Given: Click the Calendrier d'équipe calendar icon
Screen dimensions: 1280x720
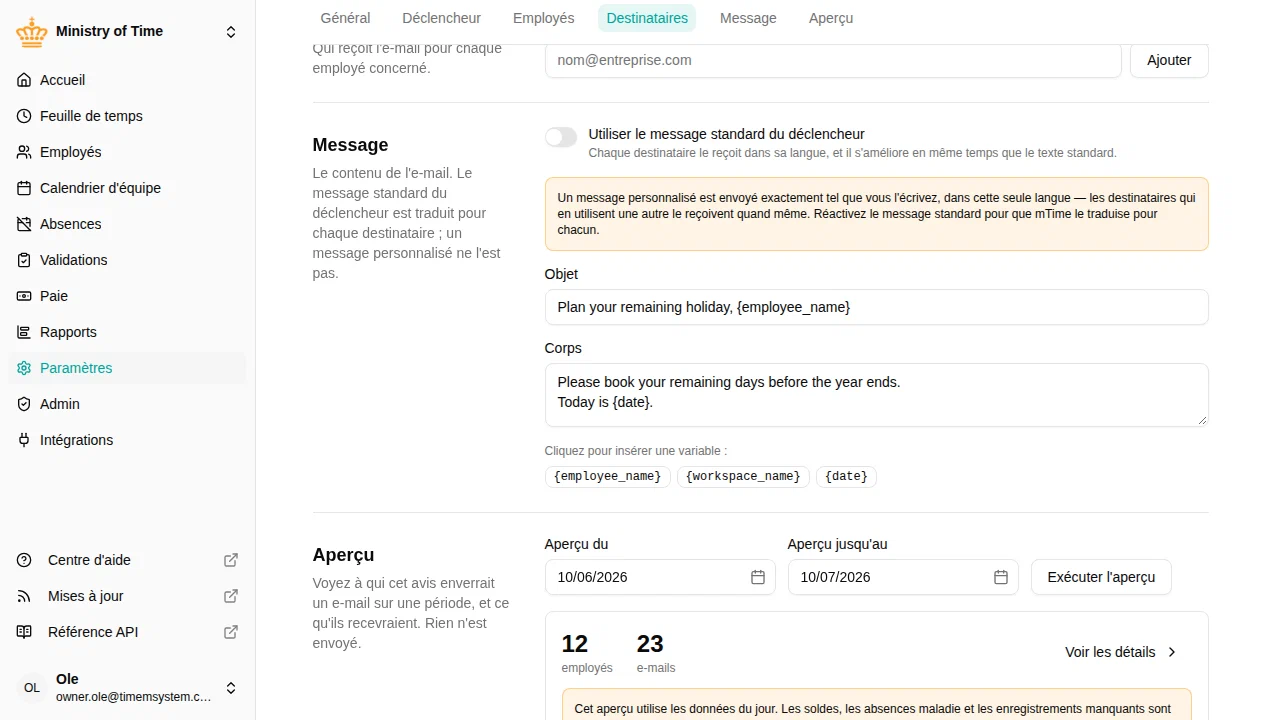Looking at the screenshot, I should (x=24, y=188).
